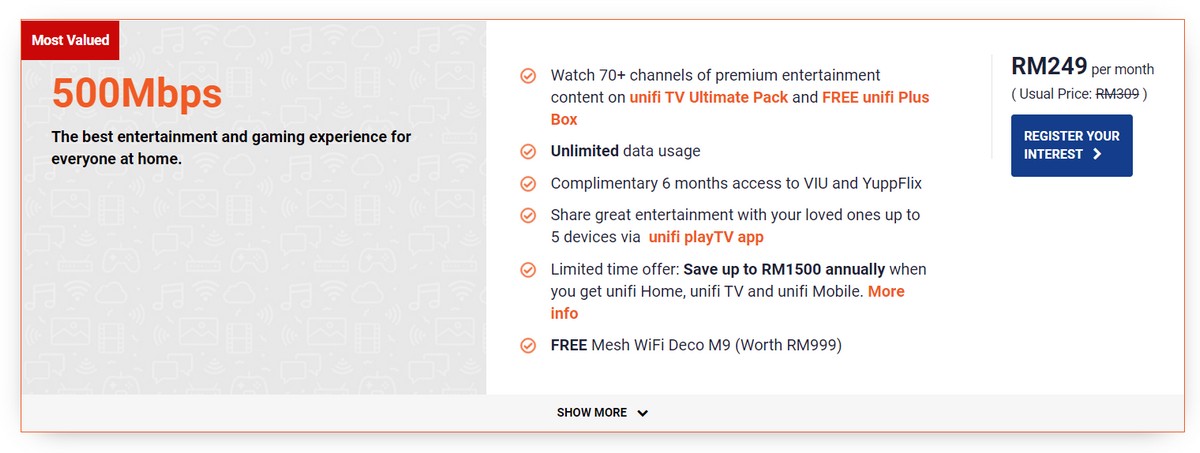
Task: Click the RM249 per month price
Action: pos(1082,67)
